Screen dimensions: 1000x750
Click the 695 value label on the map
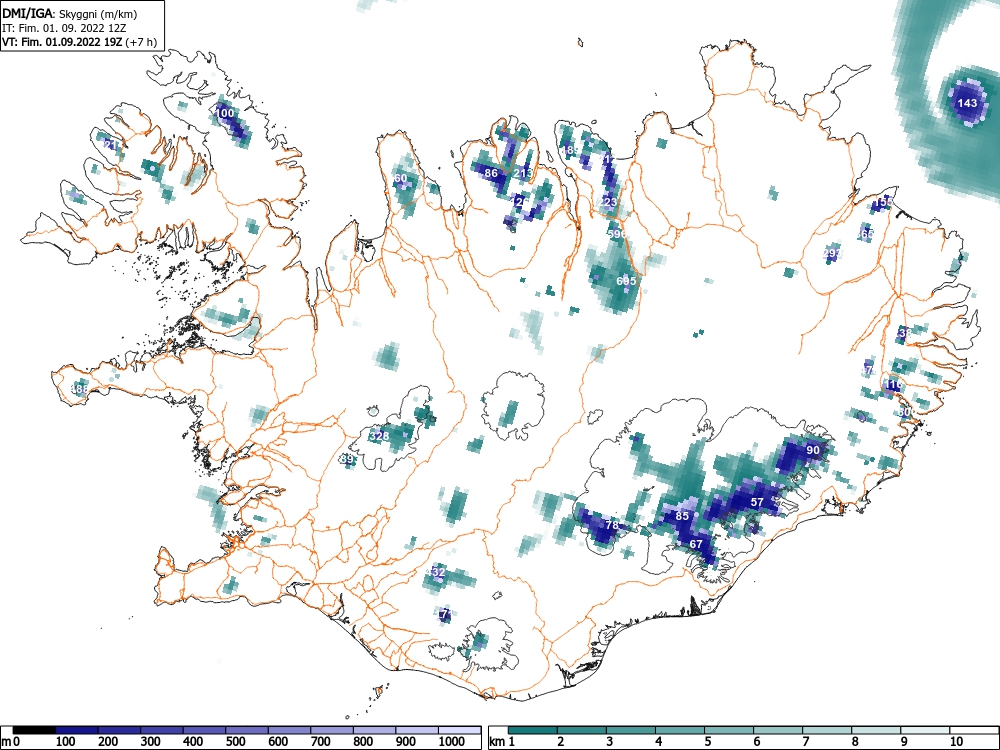click(626, 281)
